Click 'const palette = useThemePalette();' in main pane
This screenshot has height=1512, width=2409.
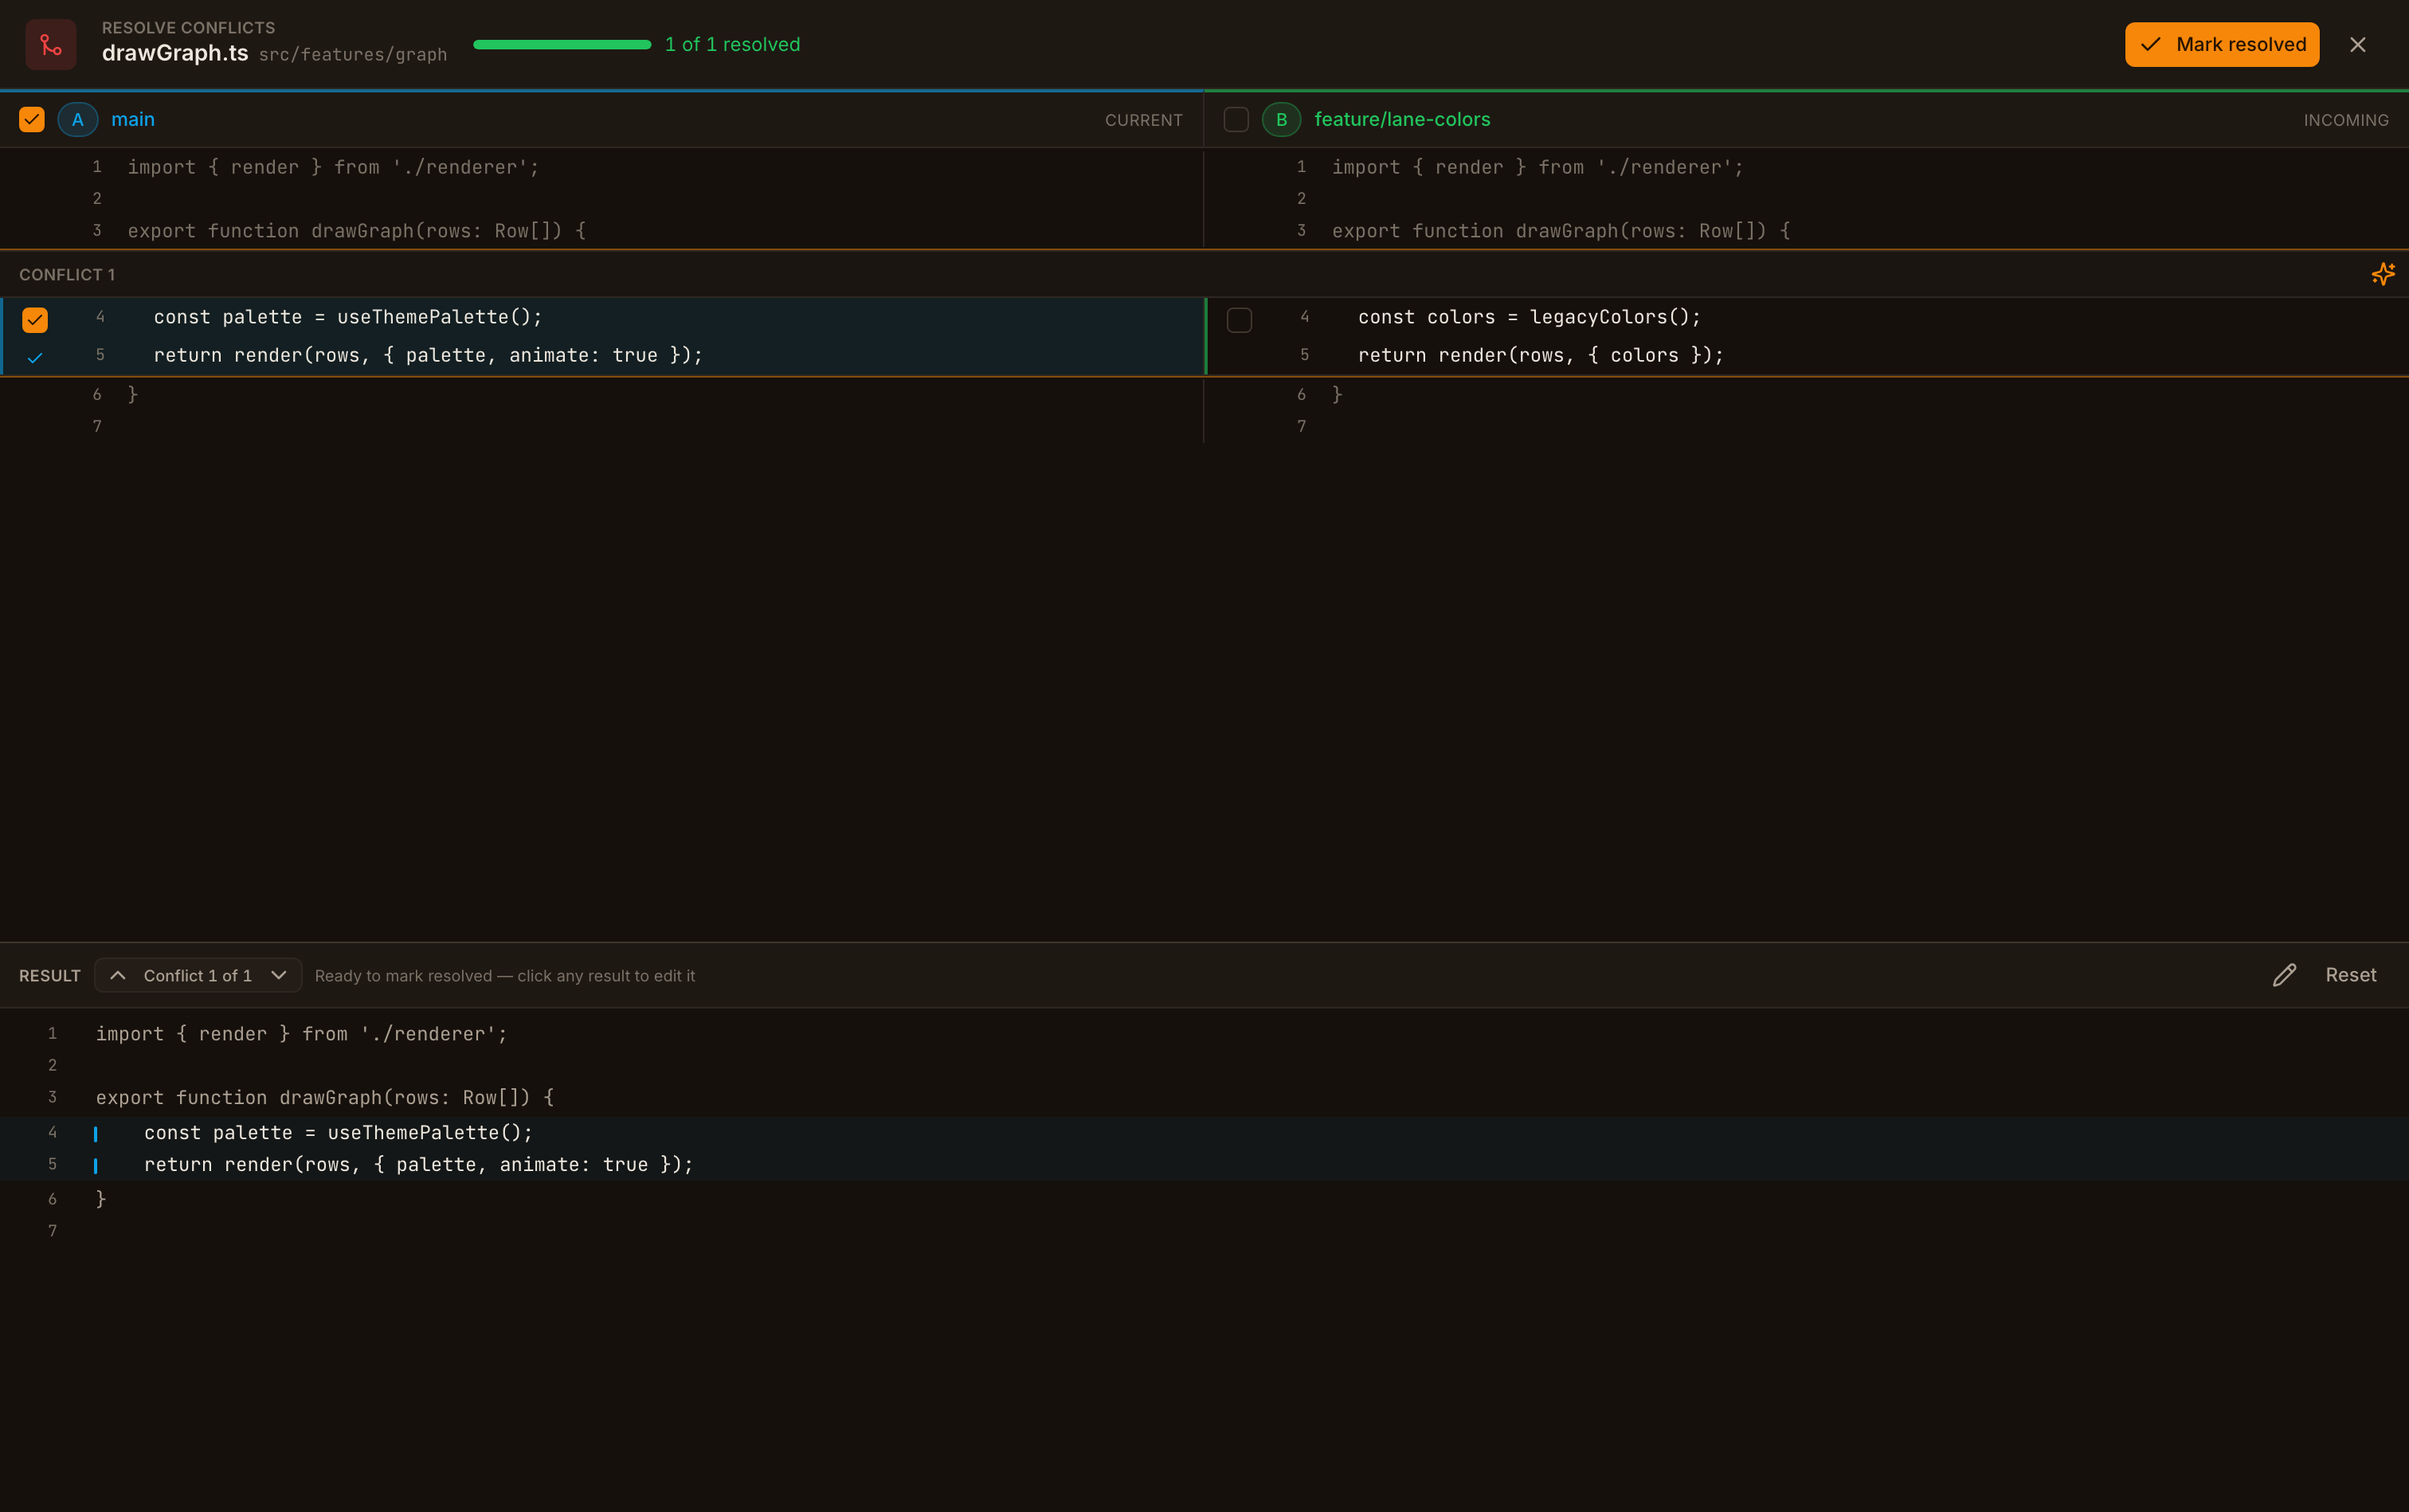tap(348, 317)
